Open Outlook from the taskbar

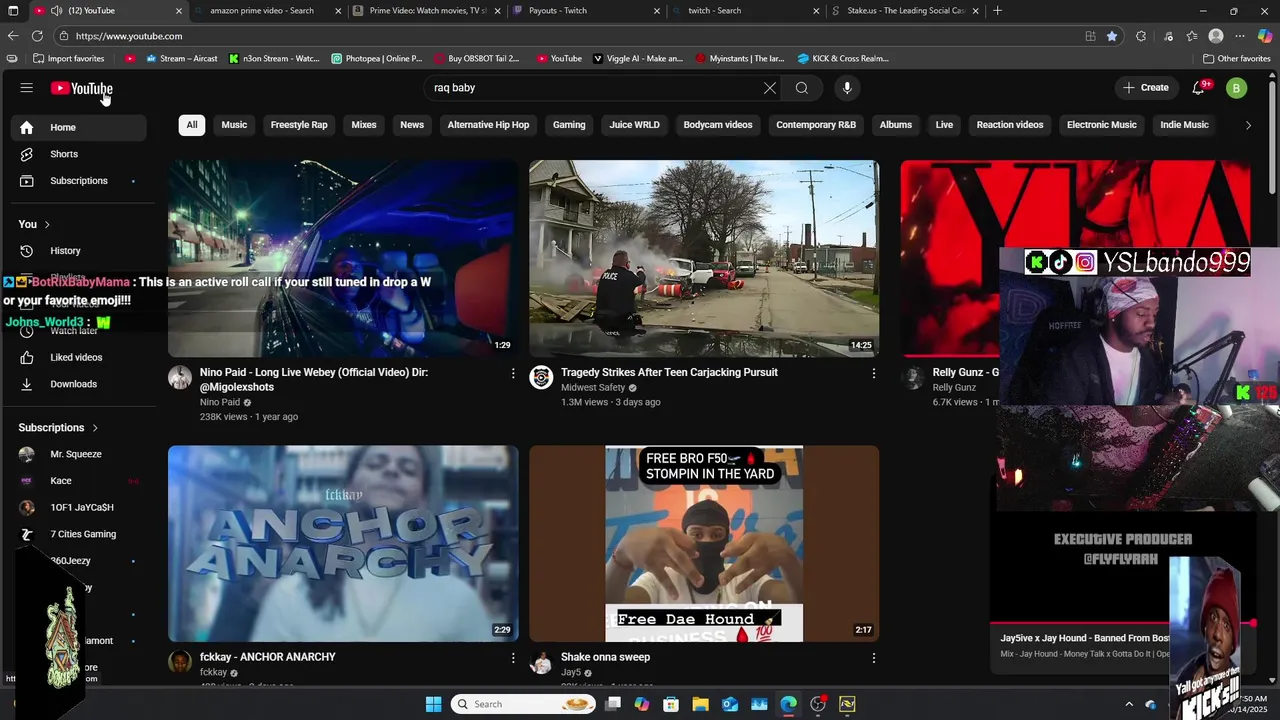click(x=730, y=704)
